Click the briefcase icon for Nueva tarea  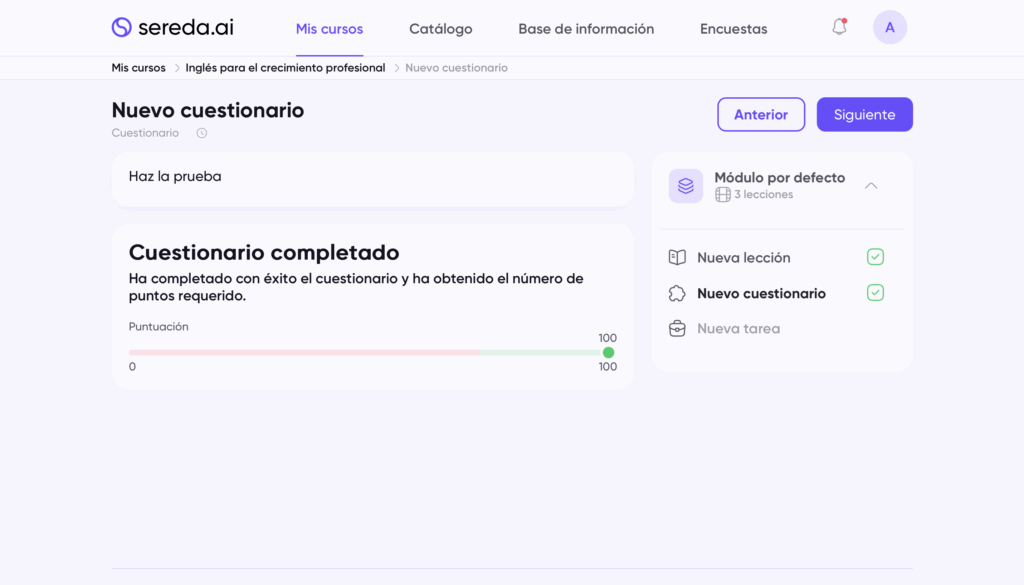coord(677,329)
